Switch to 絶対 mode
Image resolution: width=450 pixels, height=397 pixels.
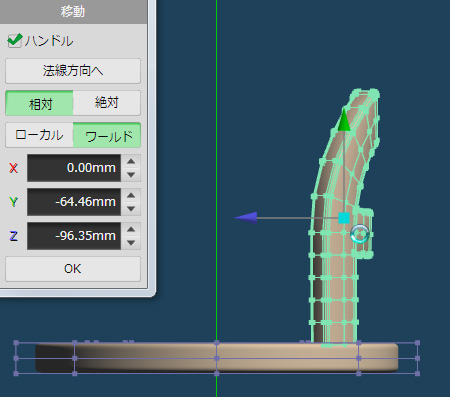[107, 103]
